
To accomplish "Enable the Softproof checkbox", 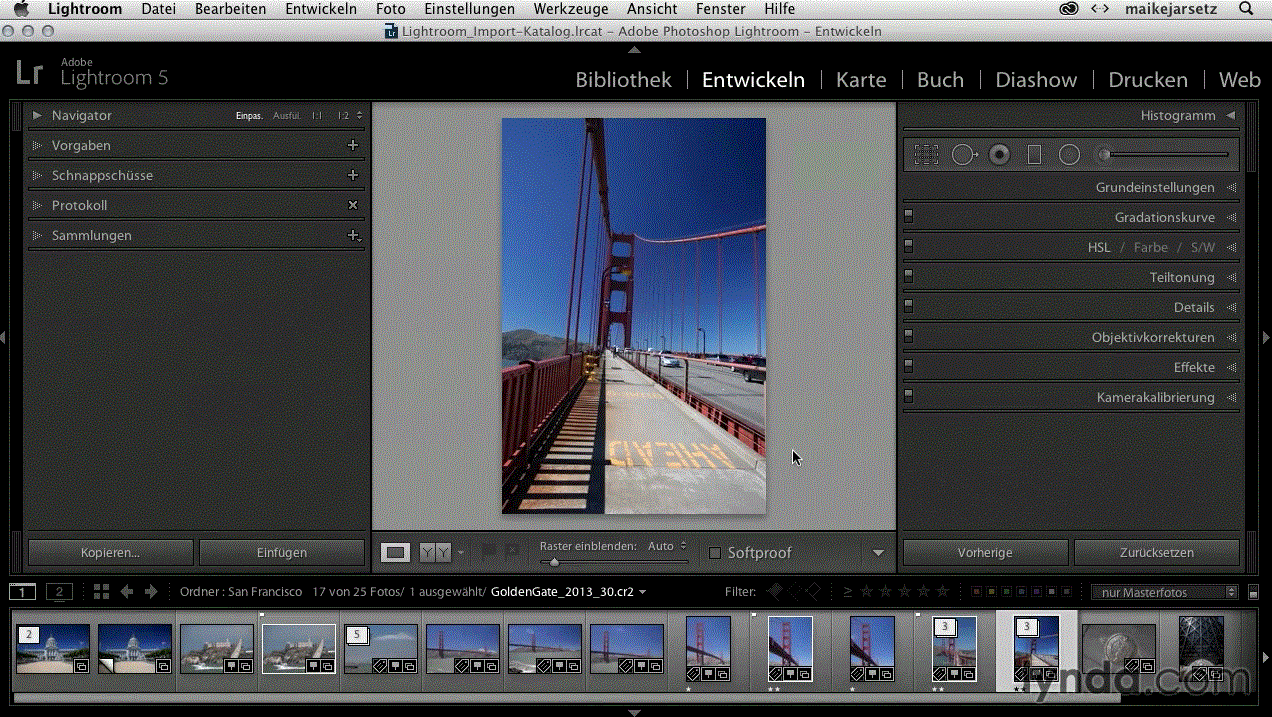I will (x=714, y=553).
